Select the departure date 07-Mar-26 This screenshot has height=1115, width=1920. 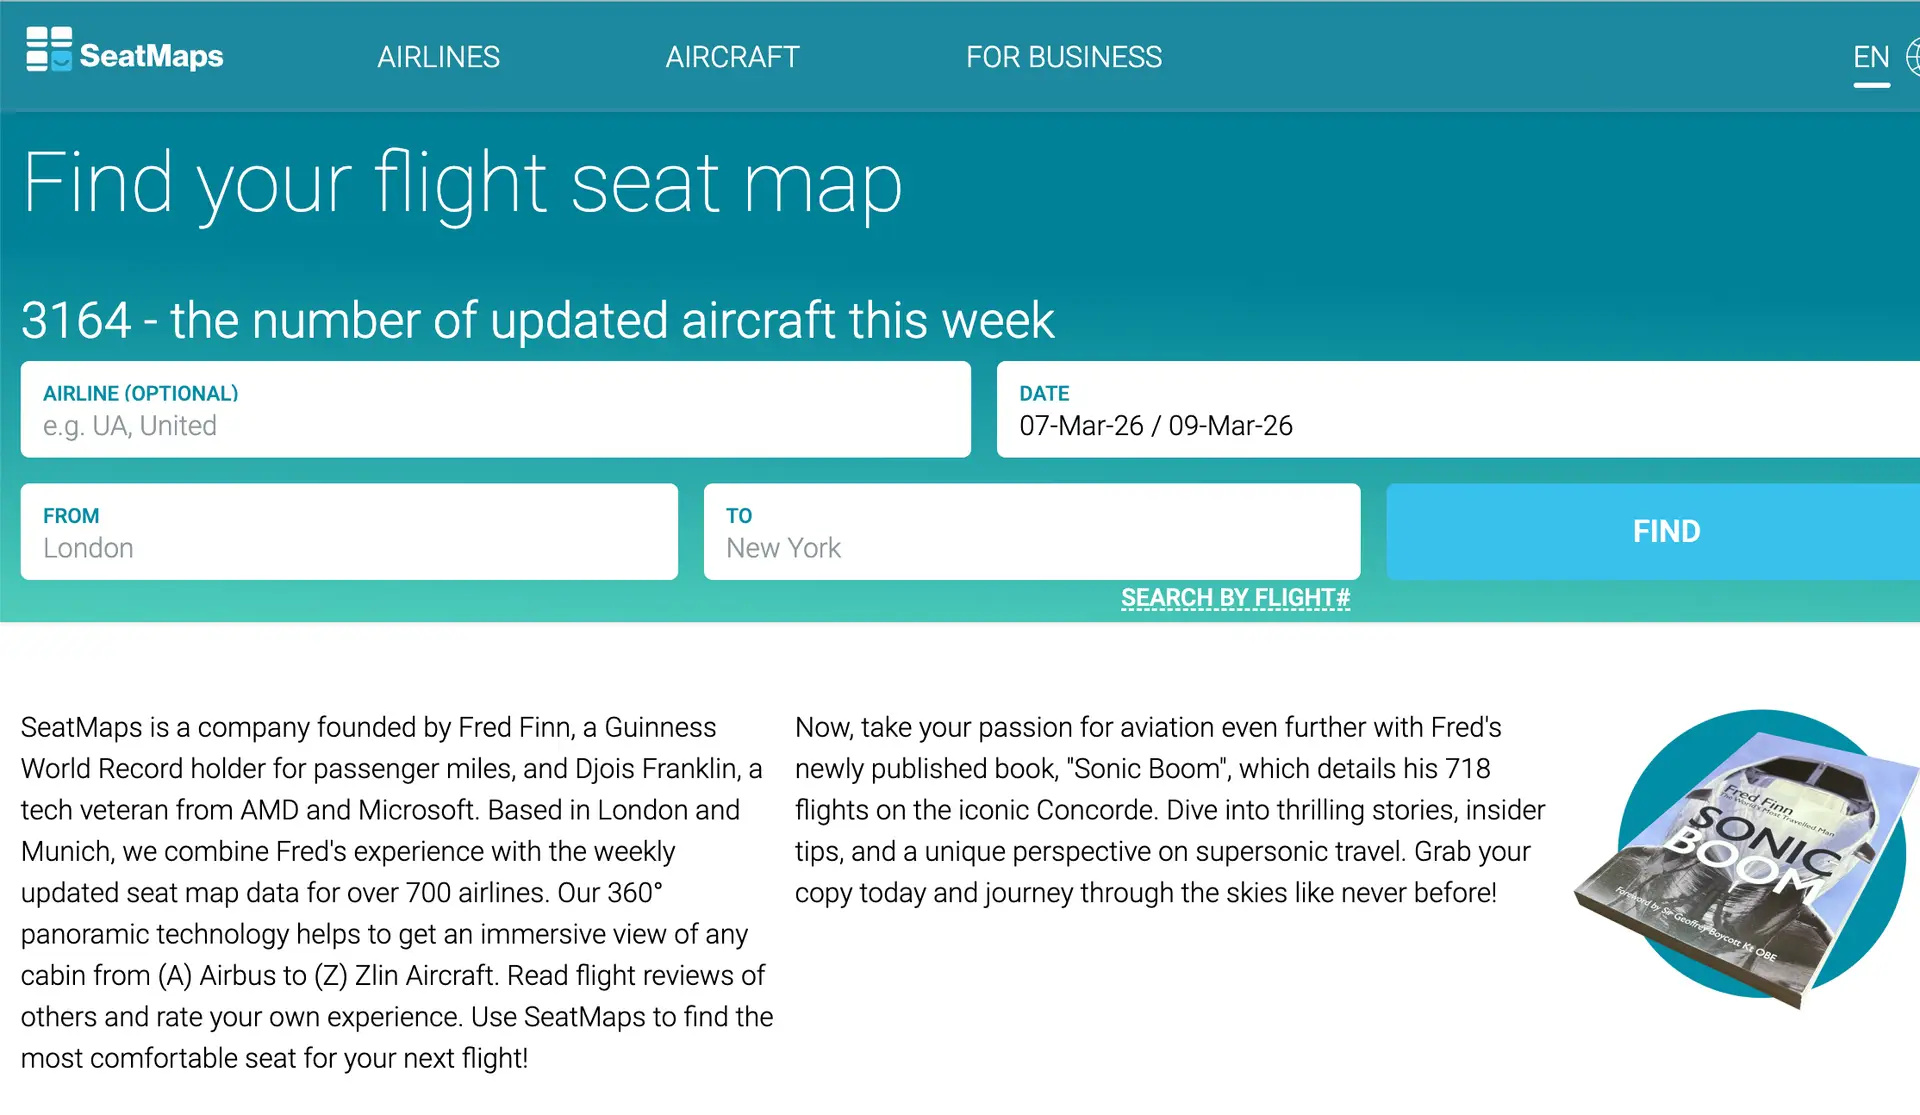(1081, 425)
